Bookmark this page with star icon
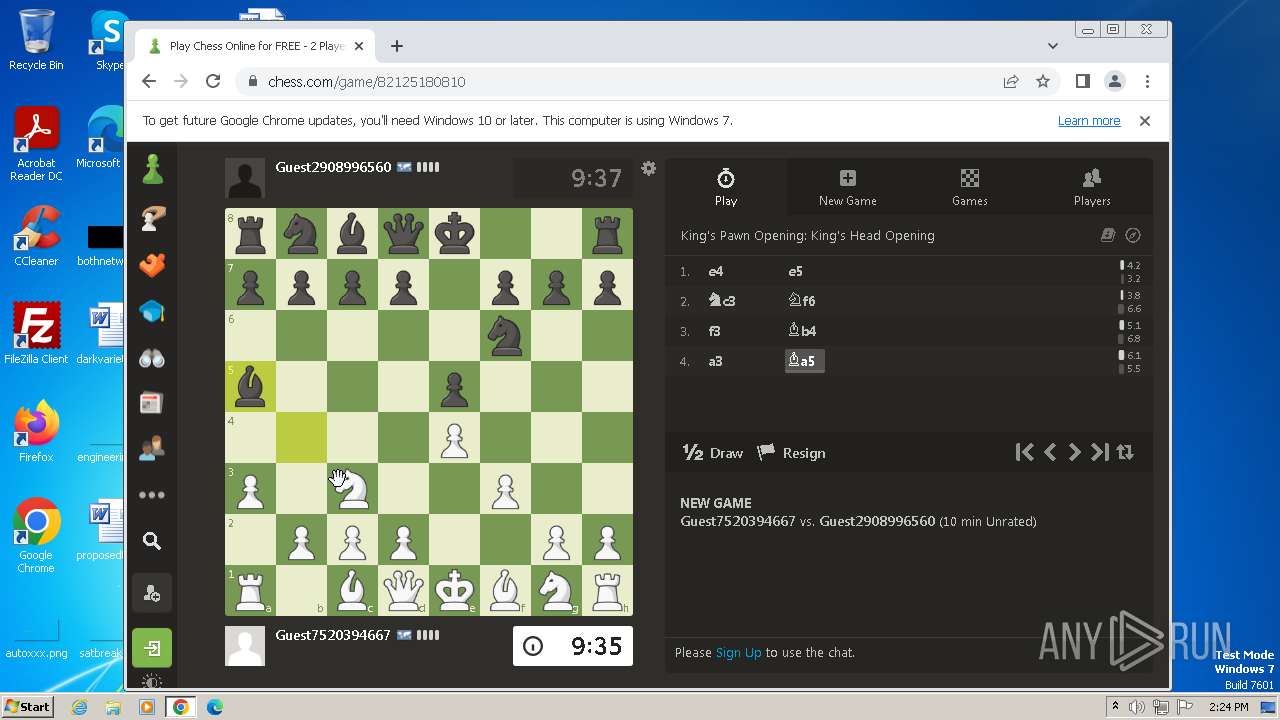This screenshot has width=1280, height=720. (1043, 82)
